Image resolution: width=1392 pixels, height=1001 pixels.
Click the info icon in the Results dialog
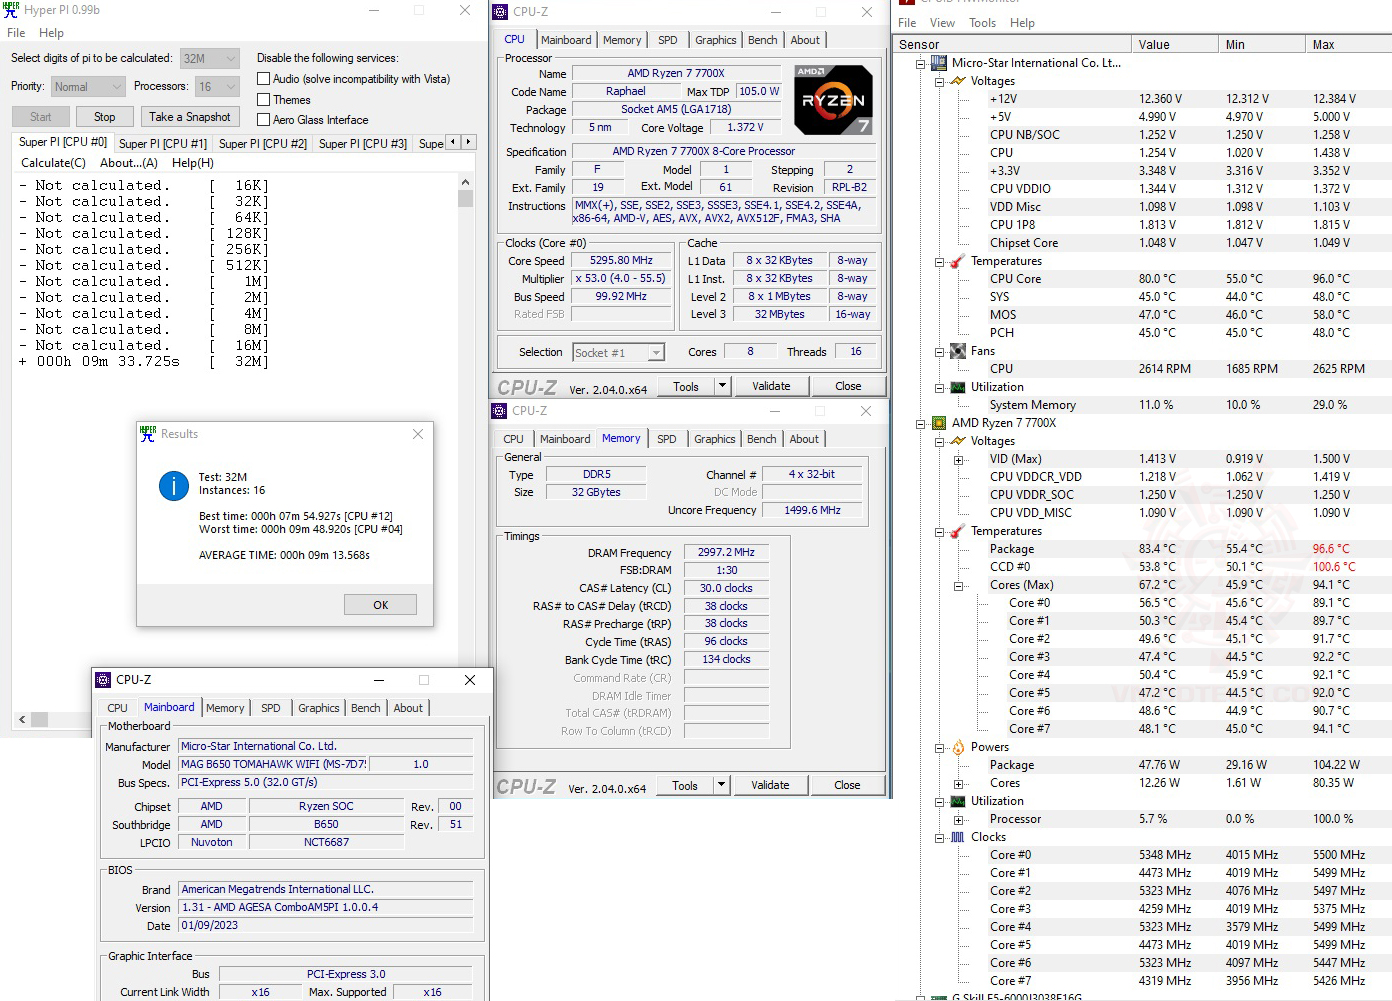click(173, 486)
